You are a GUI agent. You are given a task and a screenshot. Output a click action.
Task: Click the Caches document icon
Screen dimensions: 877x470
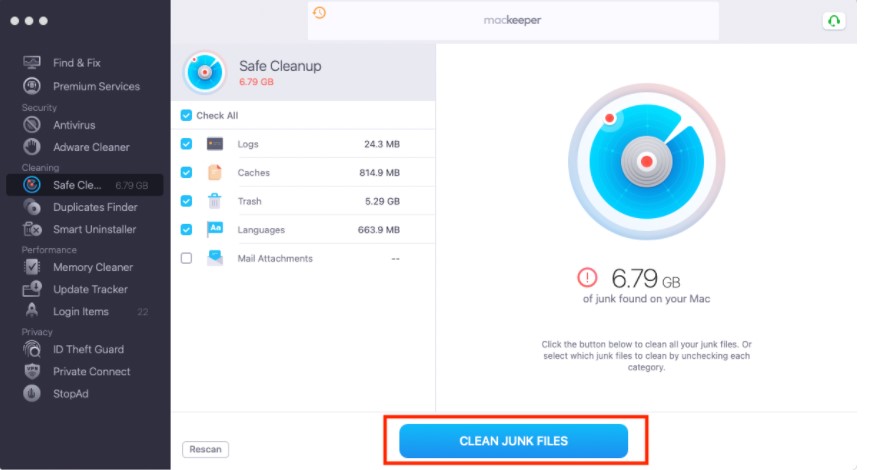[x=215, y=172]
